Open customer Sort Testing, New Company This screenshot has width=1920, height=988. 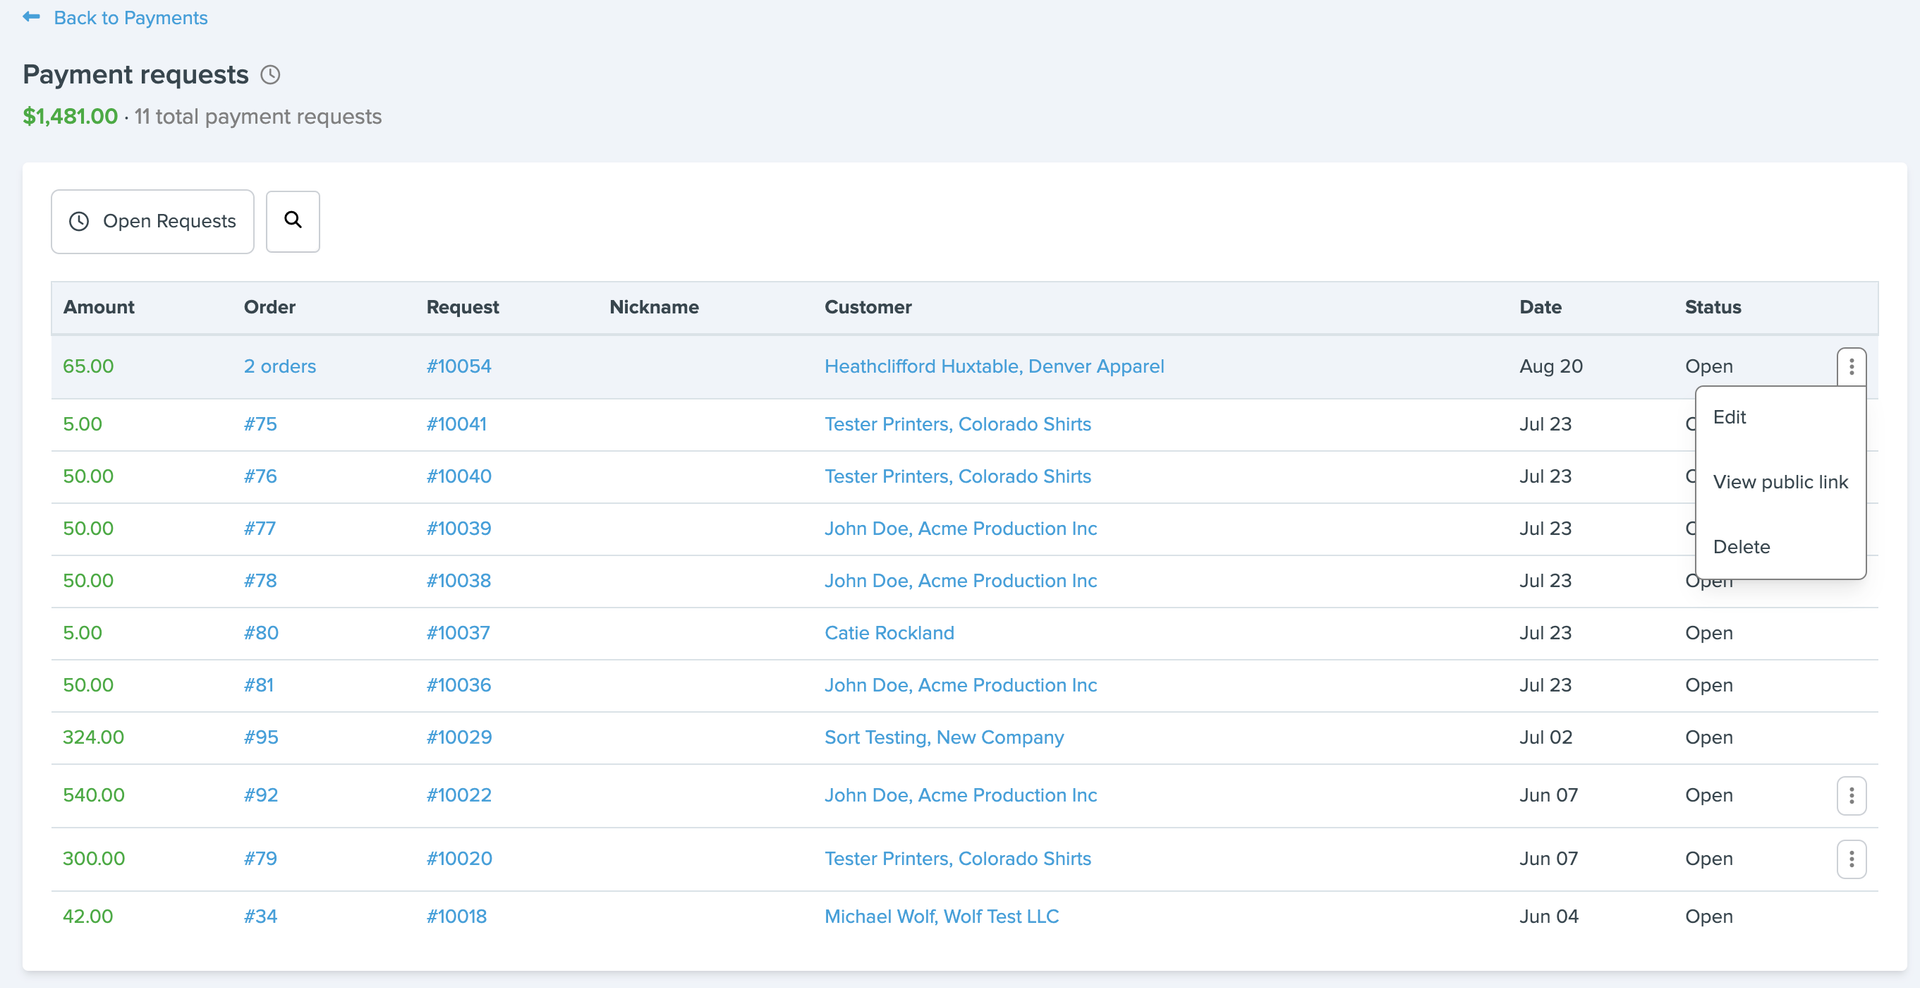pos(944,737)
